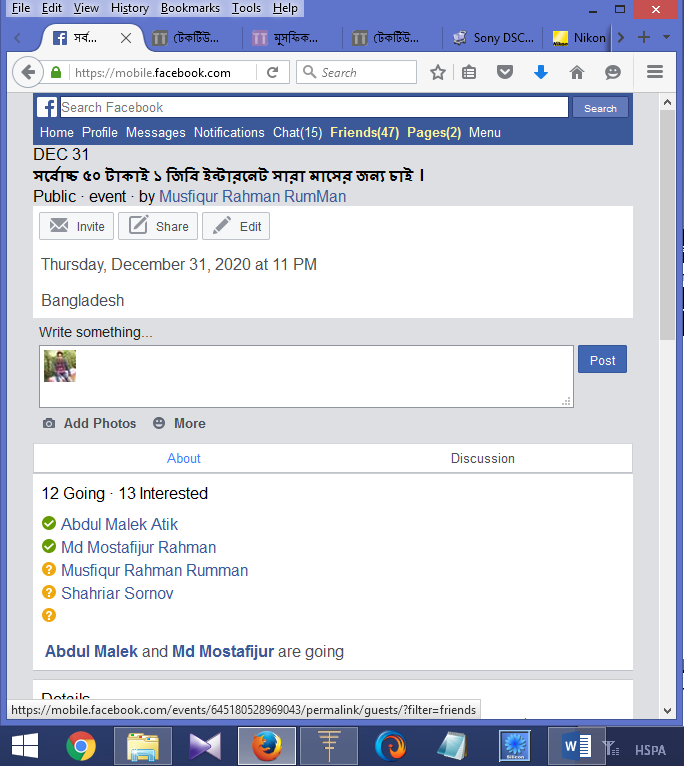This screenshot has height=766, width=684.
Task: Switch to the Discussion tab
Action: (x=483, y=458)
